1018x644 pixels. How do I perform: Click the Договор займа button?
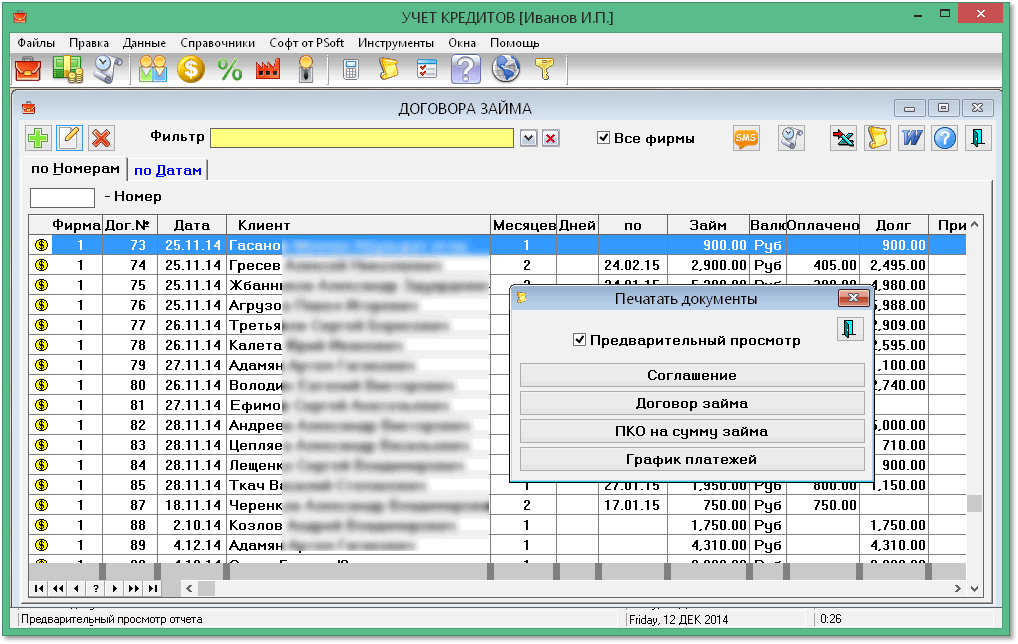click(x=693, y=404)
